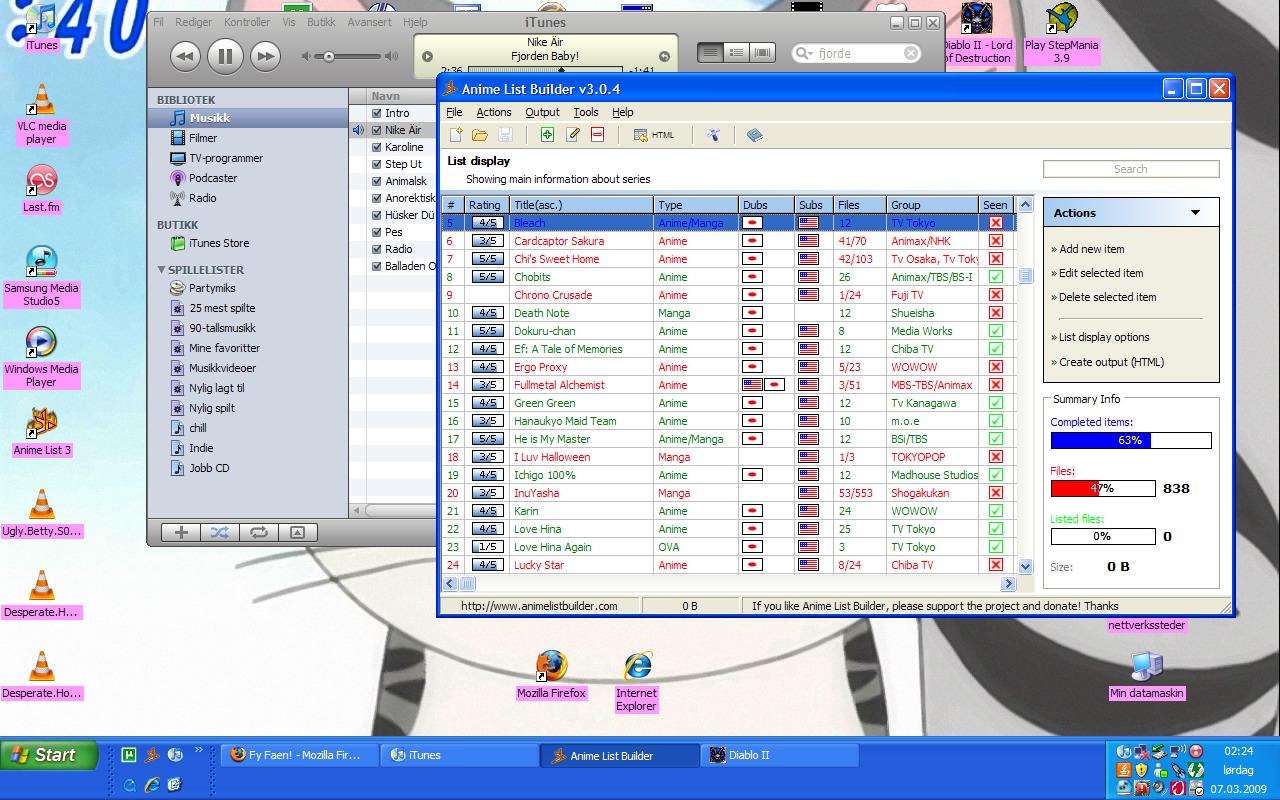Sort list by the Group column header
1280x800 pixels.
point(933,205)
